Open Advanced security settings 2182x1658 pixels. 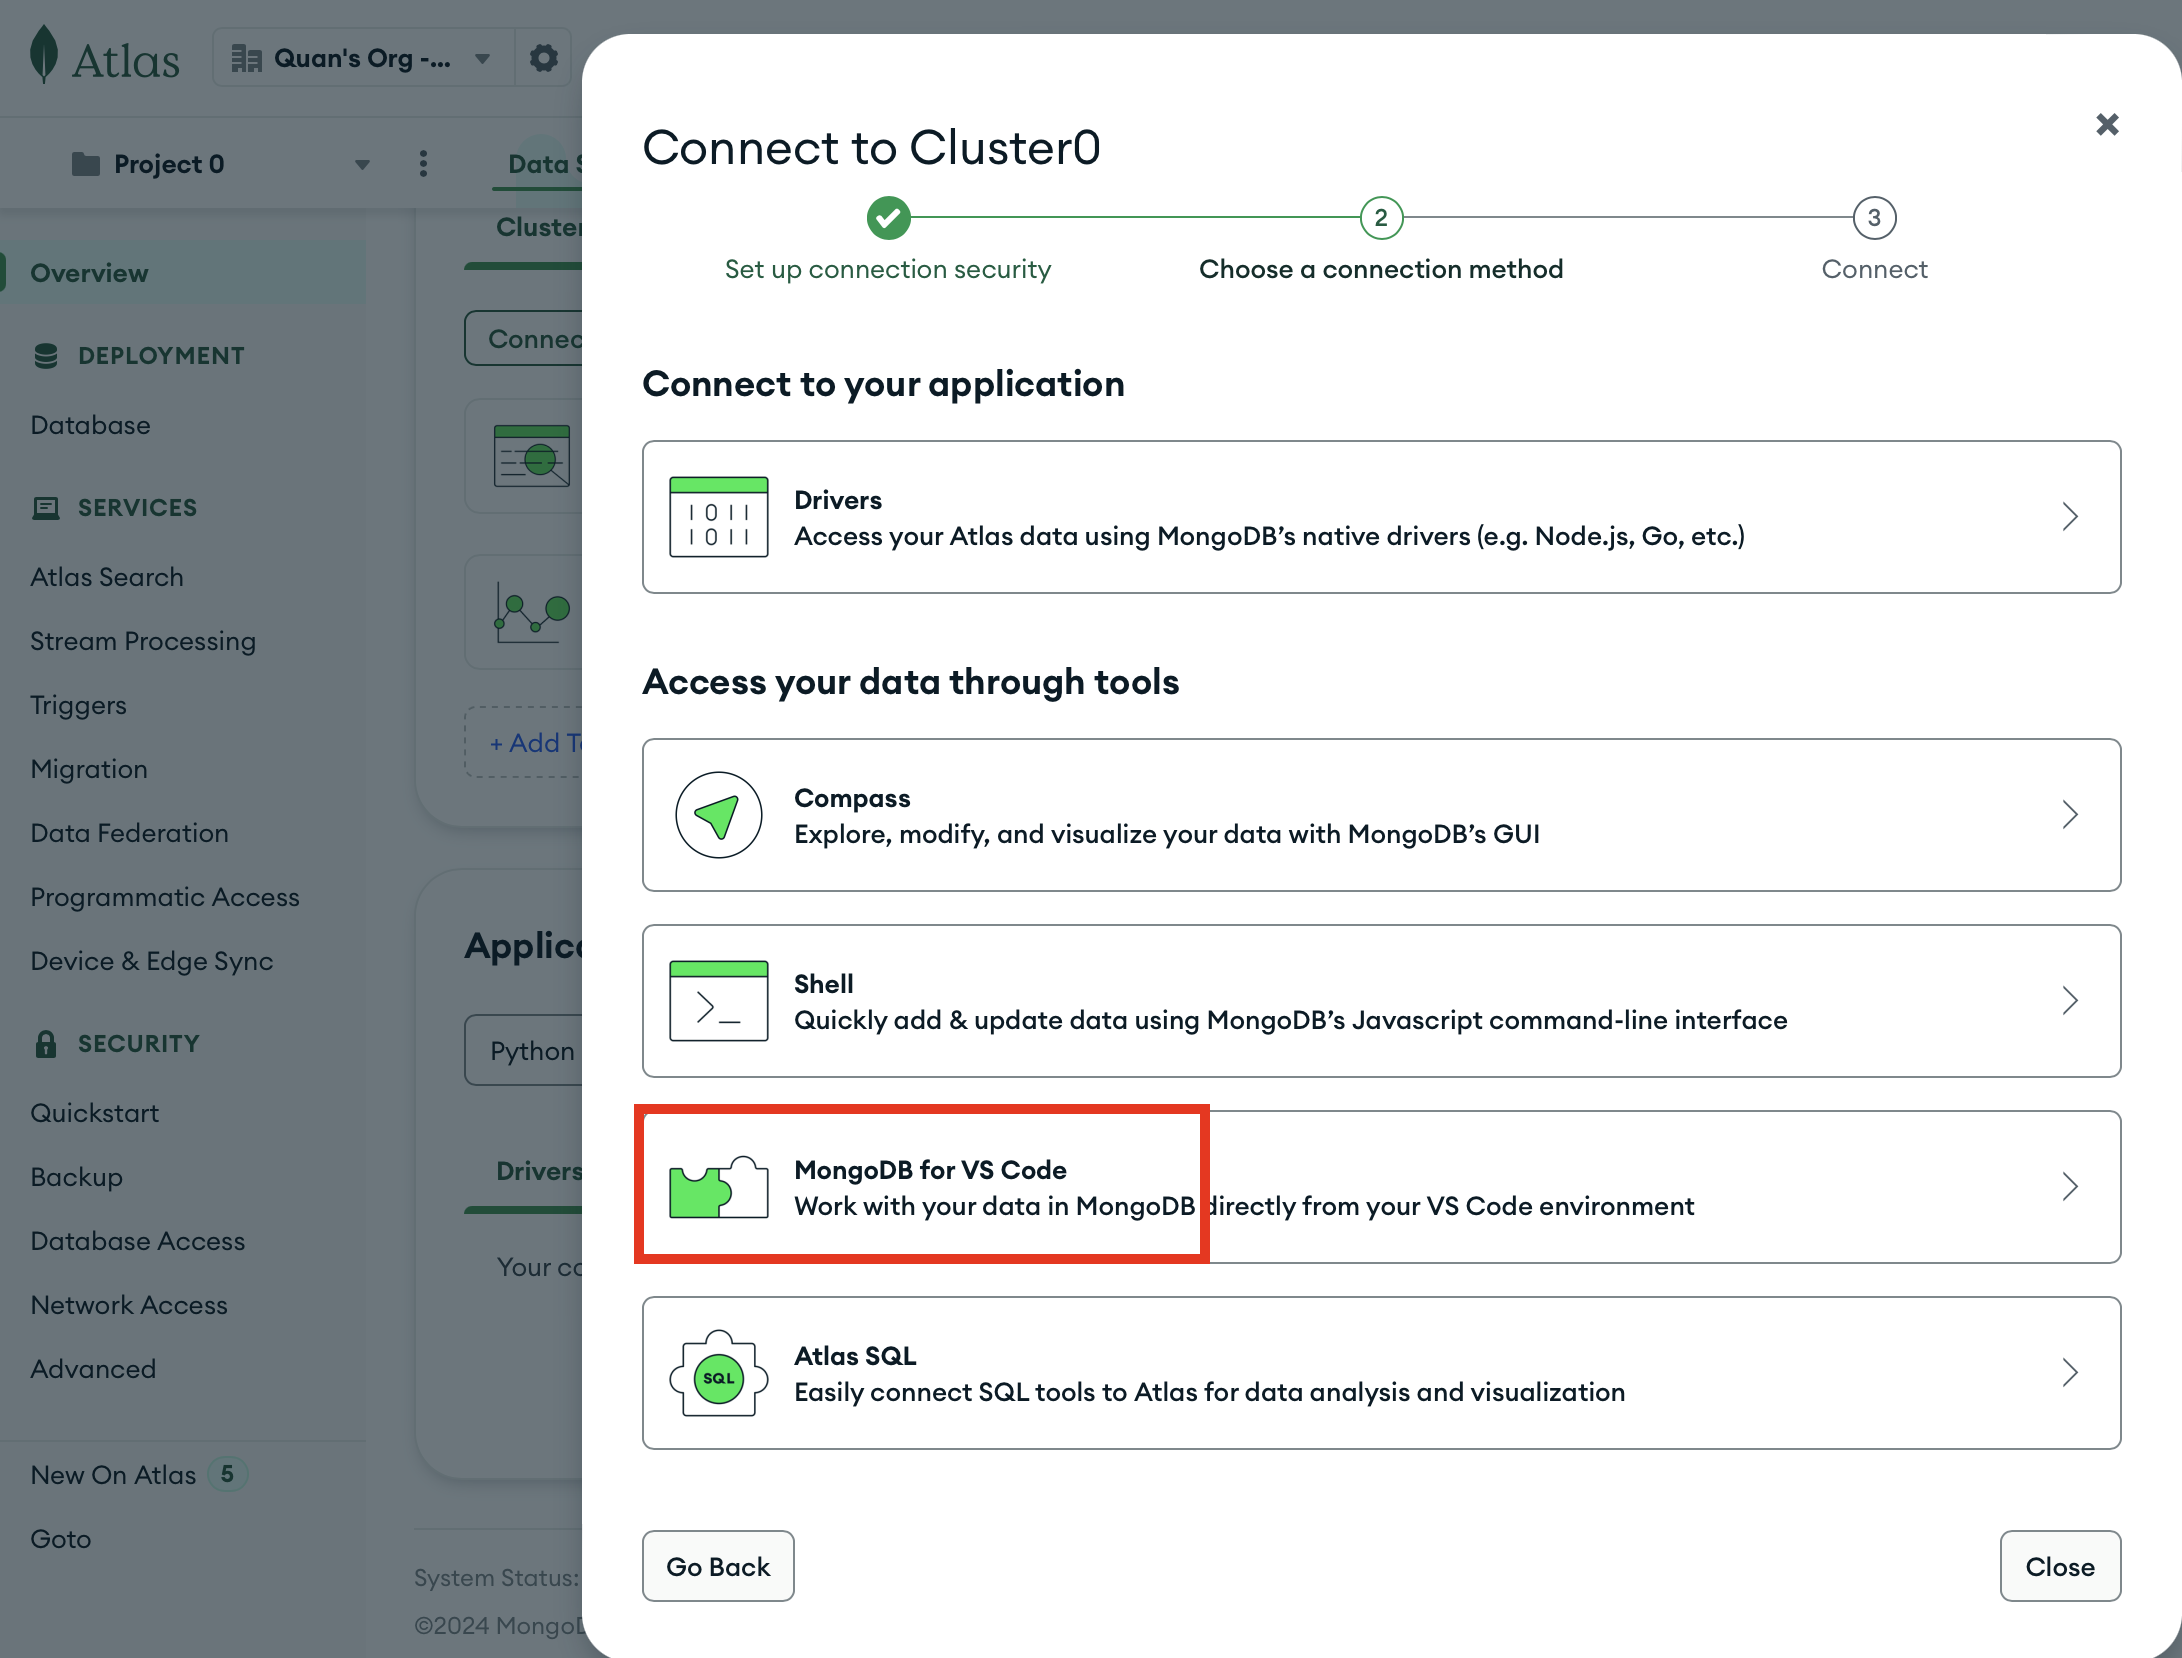coord(93,1369)
